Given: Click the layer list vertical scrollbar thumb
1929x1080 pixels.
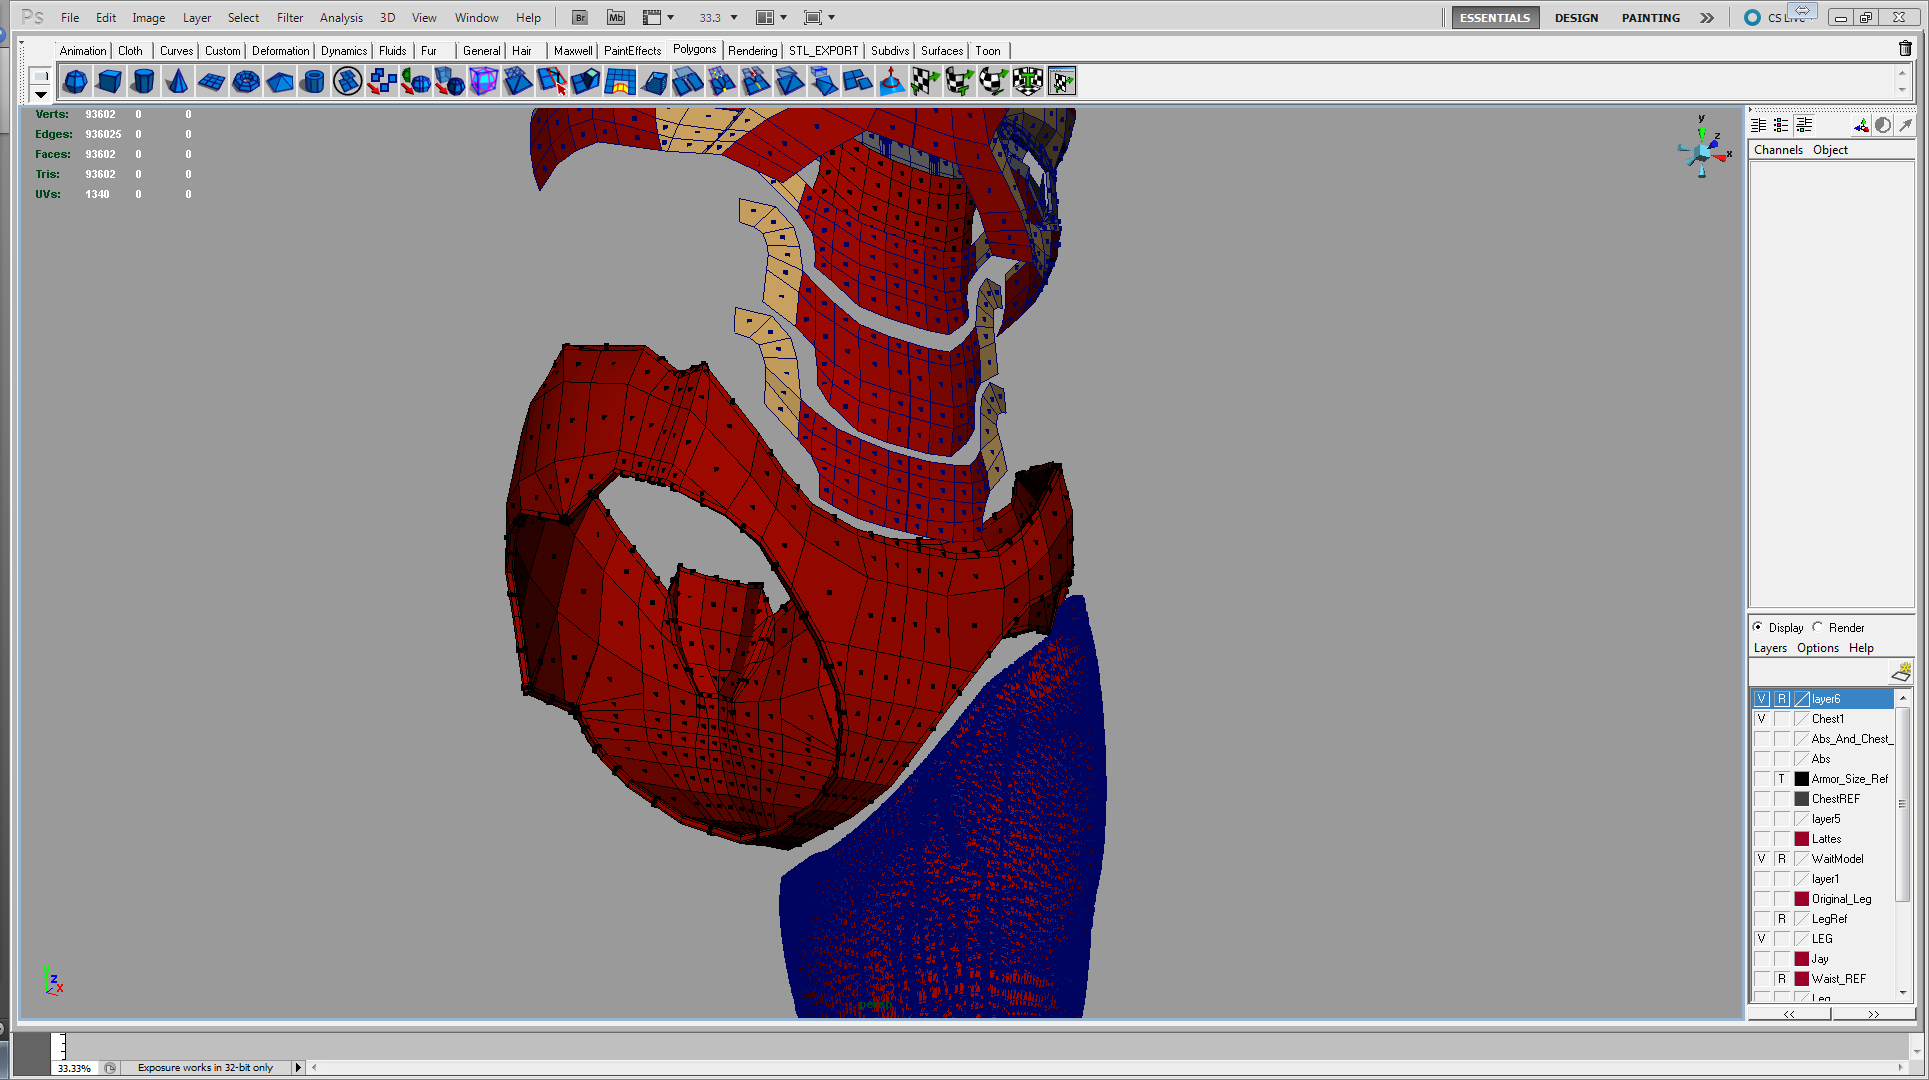Looking at the screenshot, I should [x=1902, y=804].
